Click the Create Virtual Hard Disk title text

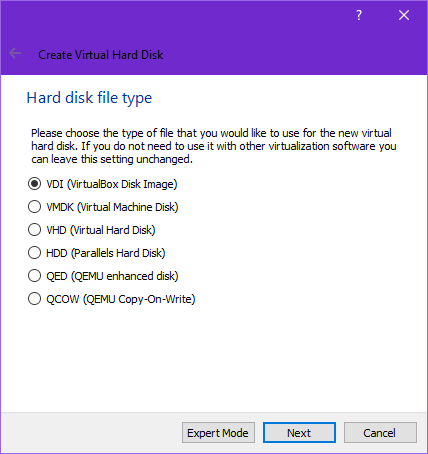pyautogui.click(x=101, y=55)
